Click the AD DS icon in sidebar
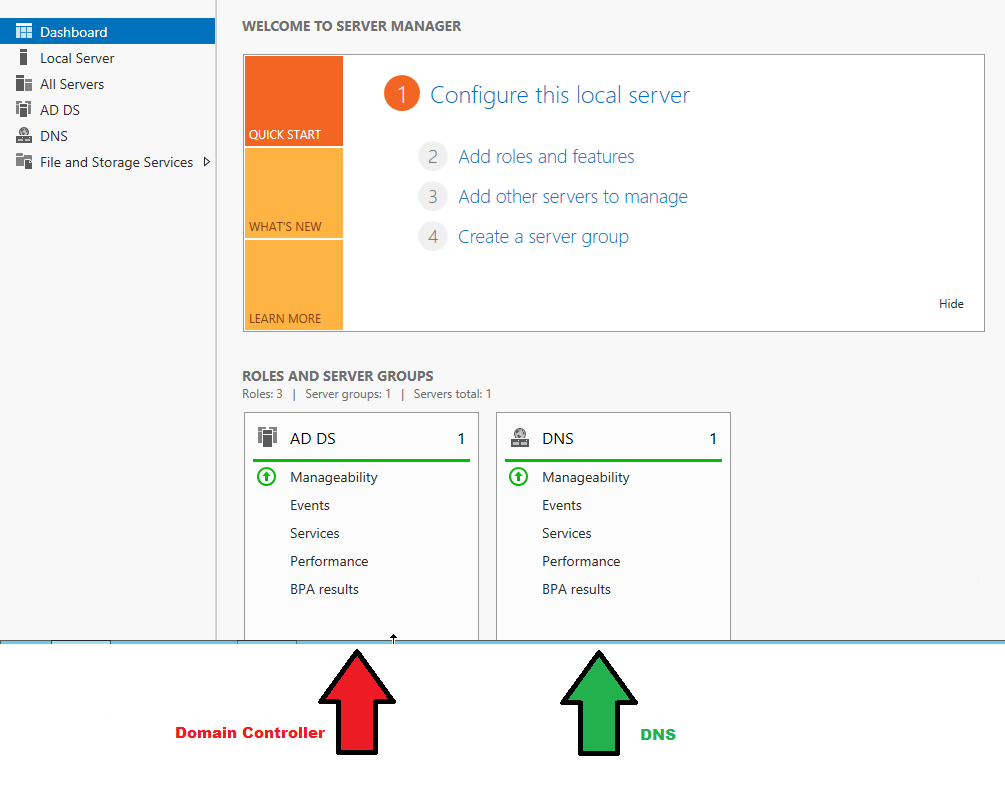1005x786 pixels. (24, 110)
